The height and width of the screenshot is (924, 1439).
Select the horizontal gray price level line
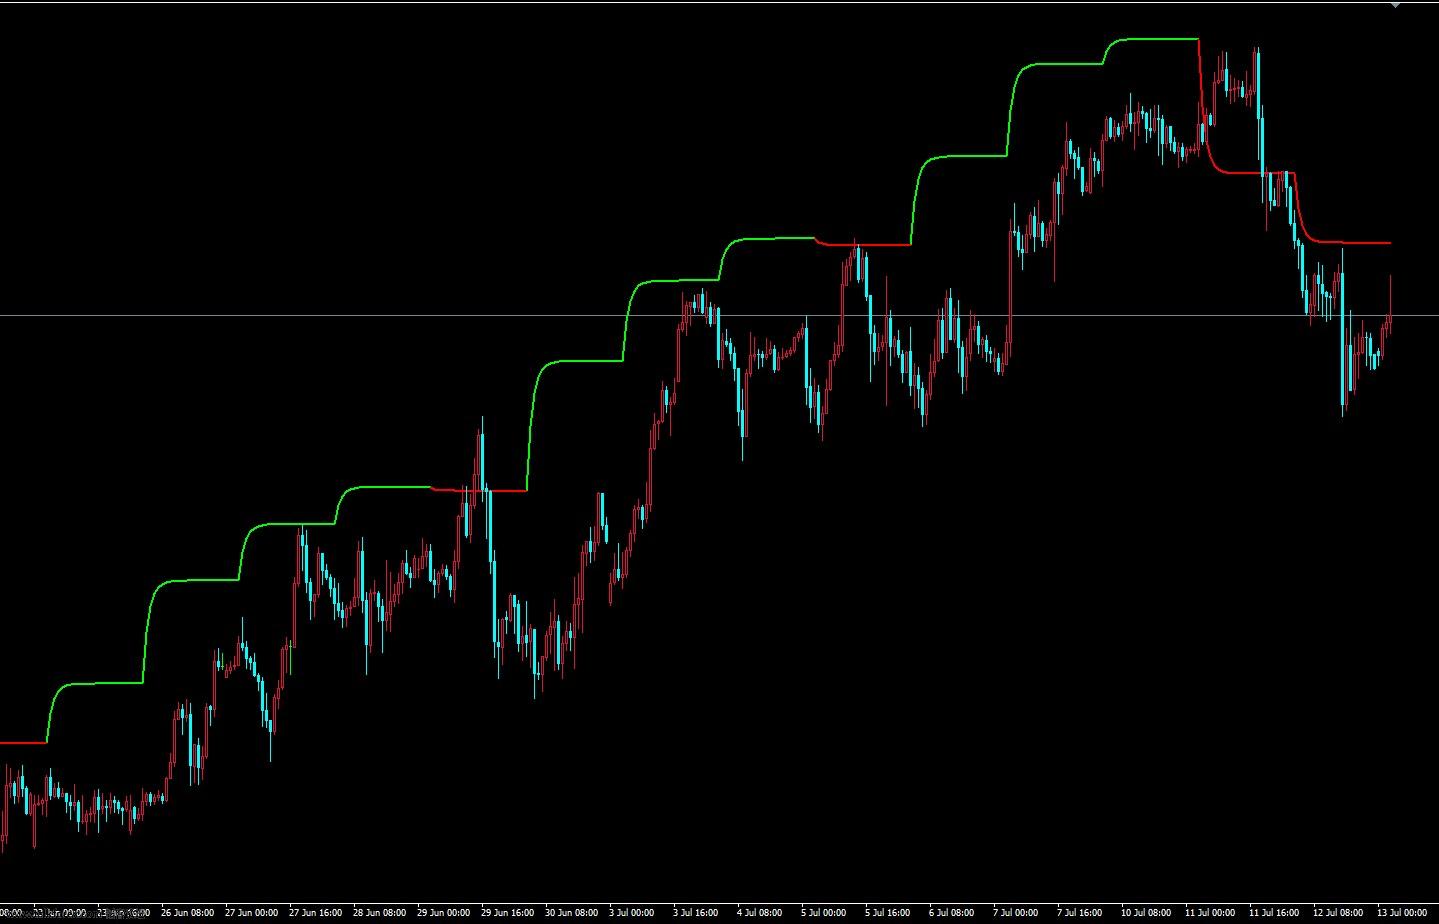point(719,316)
